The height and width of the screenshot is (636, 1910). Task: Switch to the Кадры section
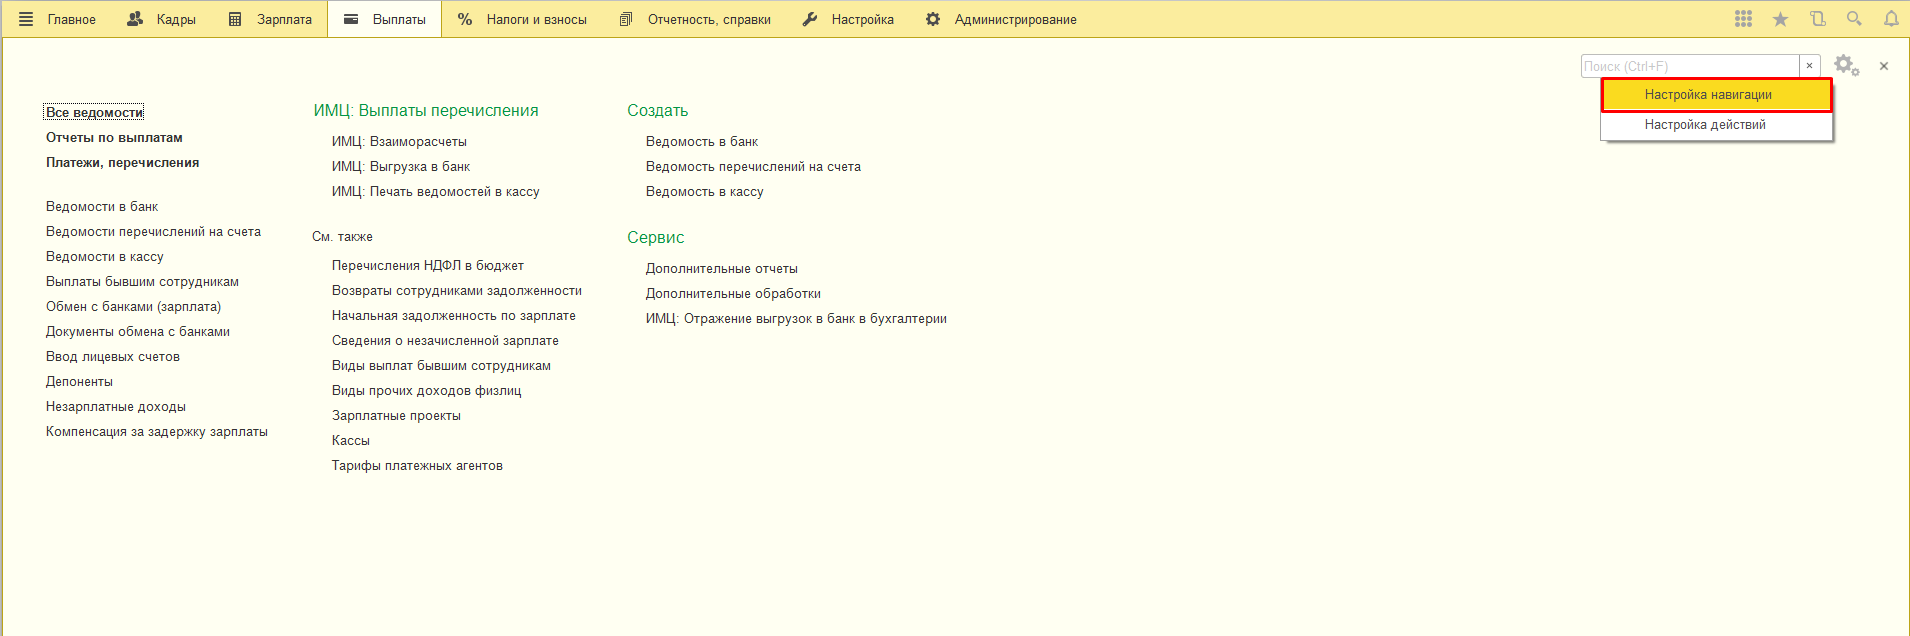162,19
